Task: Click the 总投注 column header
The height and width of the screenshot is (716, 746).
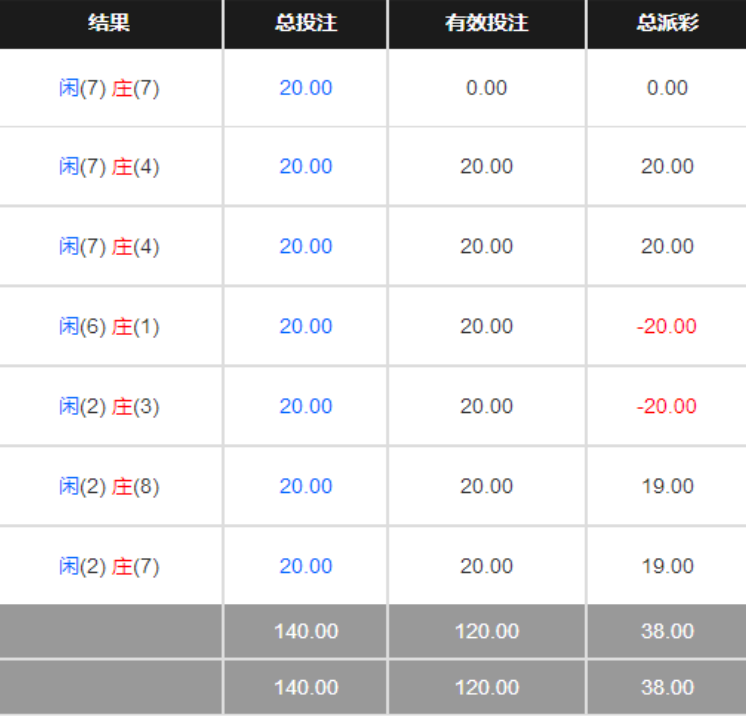Action: [306, 22]
